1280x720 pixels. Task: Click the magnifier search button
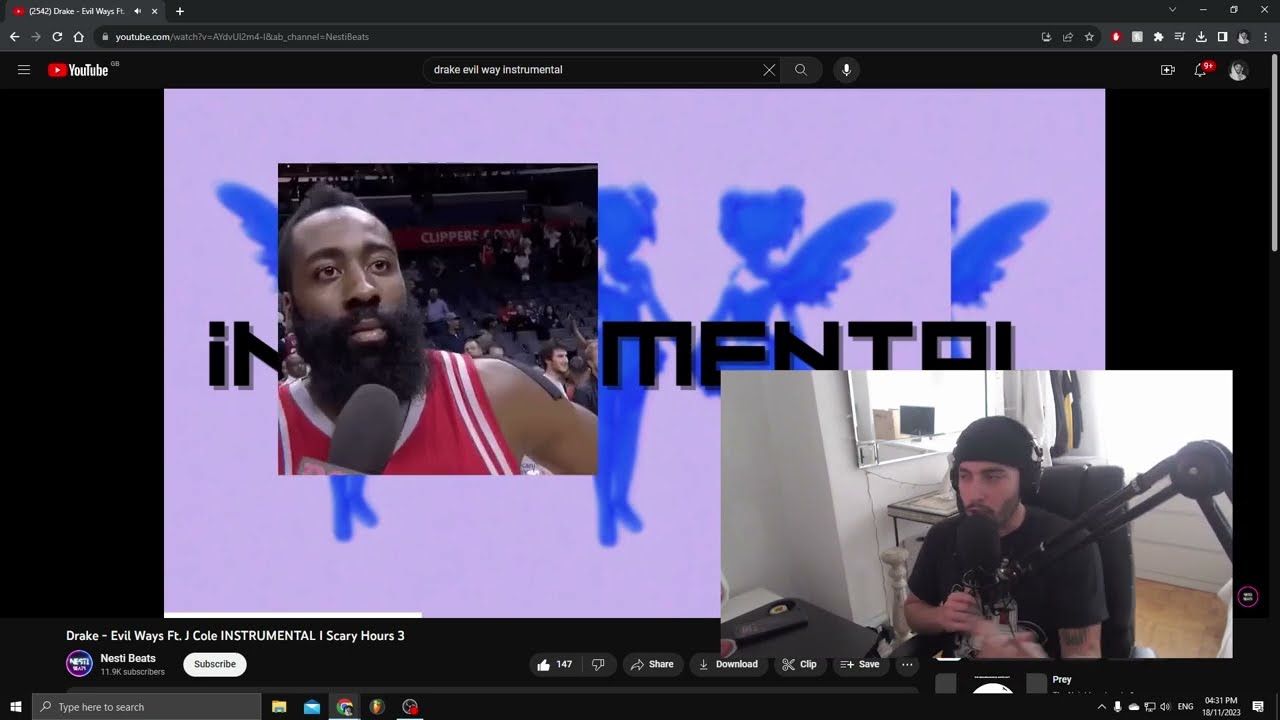pyautogui.click(x=801, y=70)
